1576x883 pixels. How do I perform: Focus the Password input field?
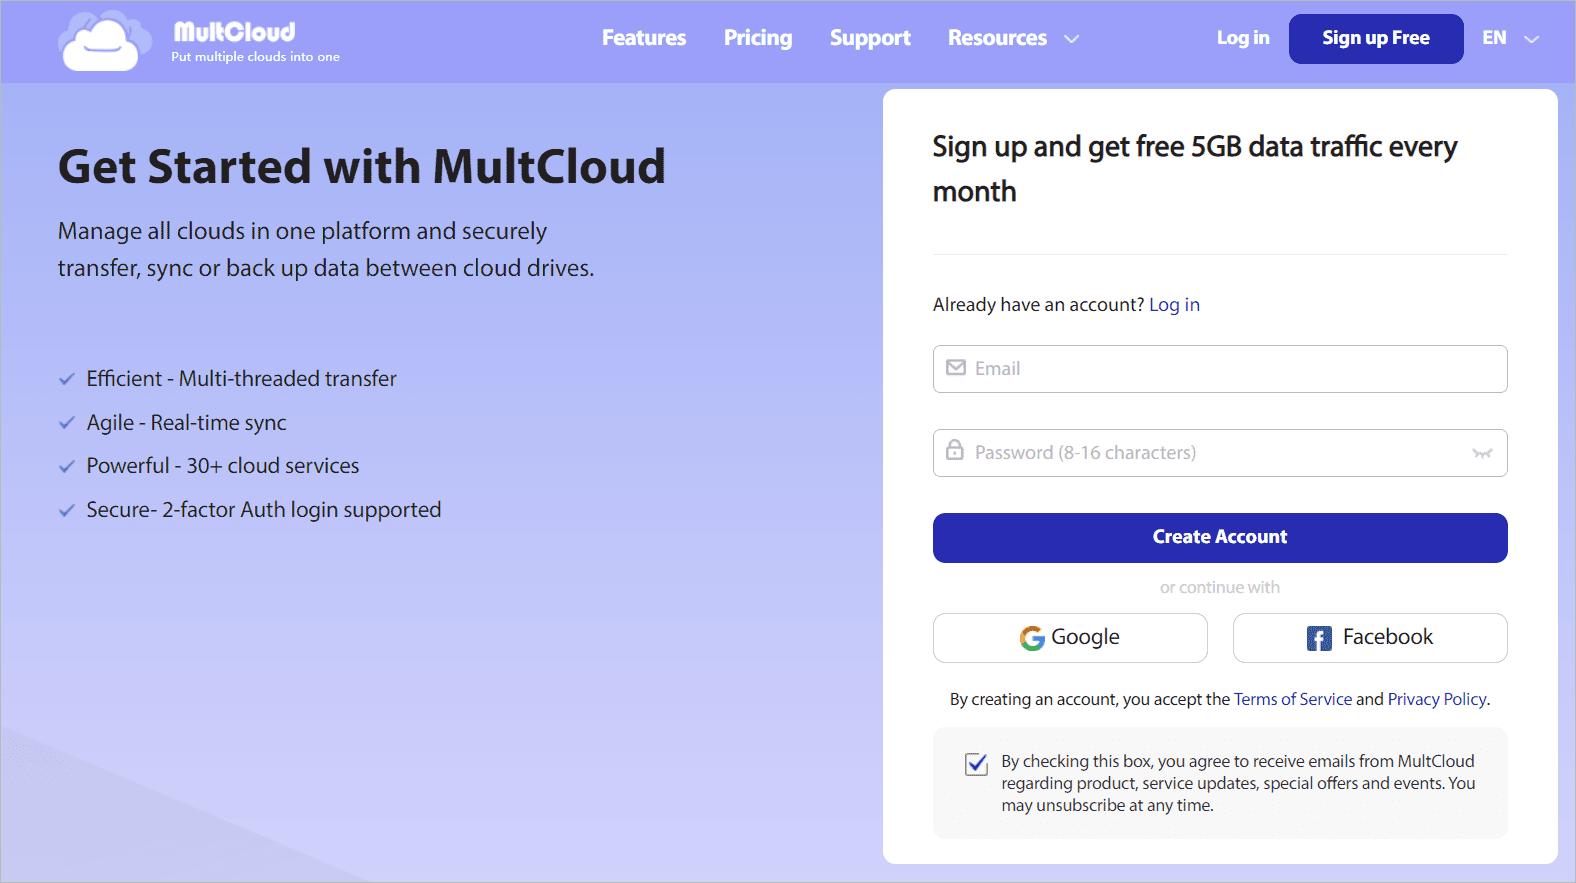pos(1220,453)
